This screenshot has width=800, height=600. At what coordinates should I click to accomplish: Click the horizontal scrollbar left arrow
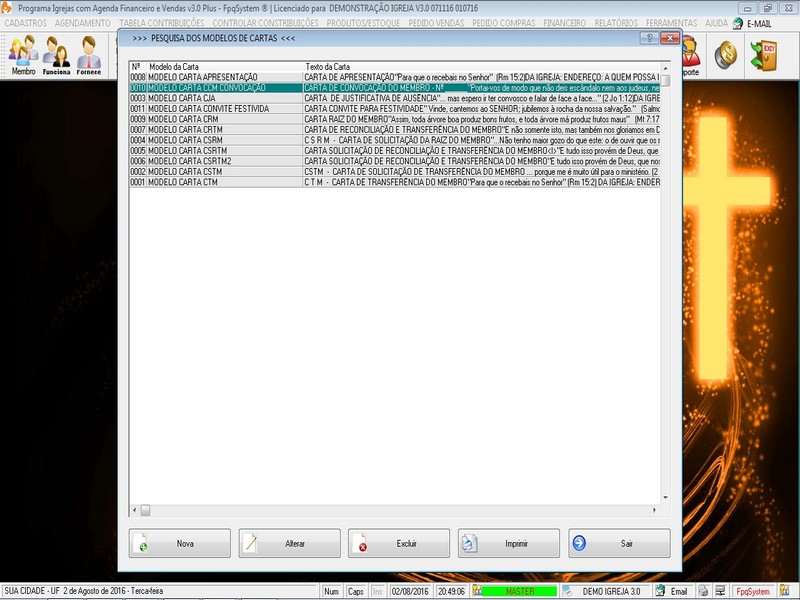tap(135, 510)
